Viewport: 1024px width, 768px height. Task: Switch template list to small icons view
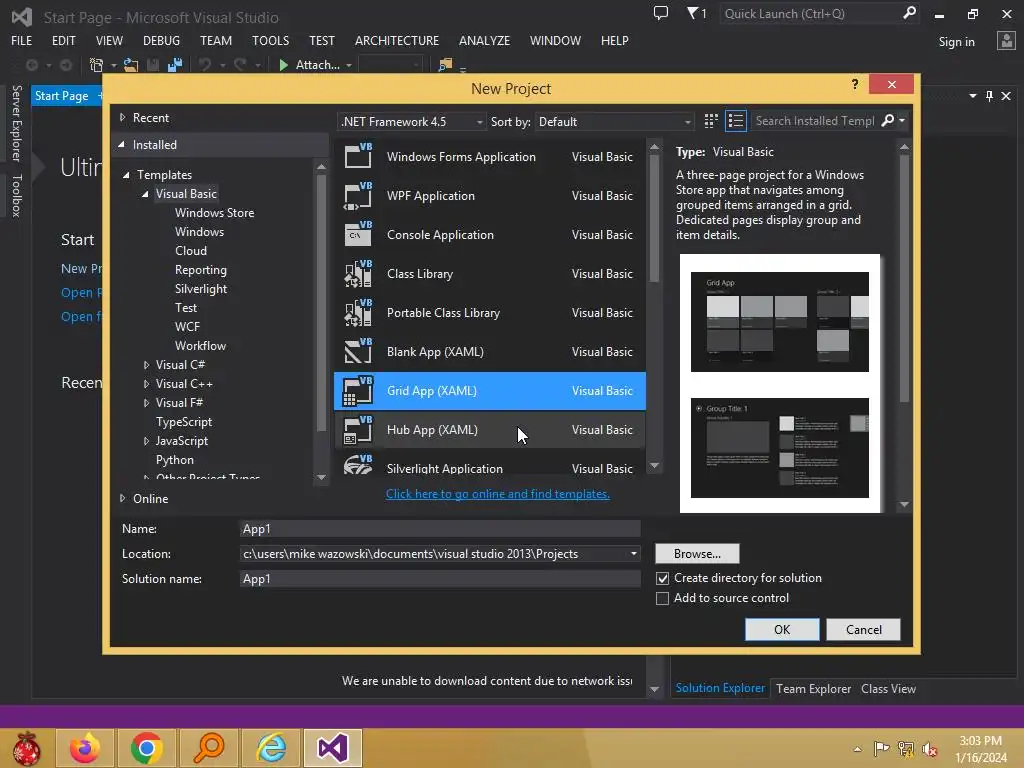coord(711,121)
